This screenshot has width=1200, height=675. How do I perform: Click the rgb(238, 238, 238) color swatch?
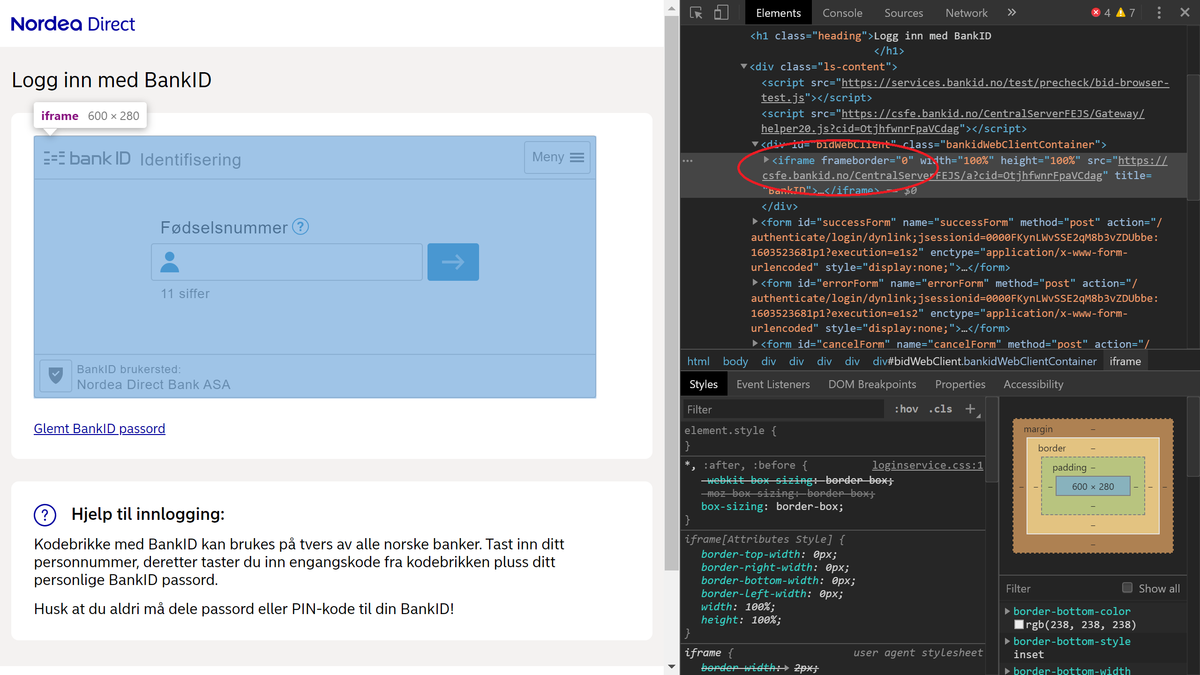tap(1019, 625)
